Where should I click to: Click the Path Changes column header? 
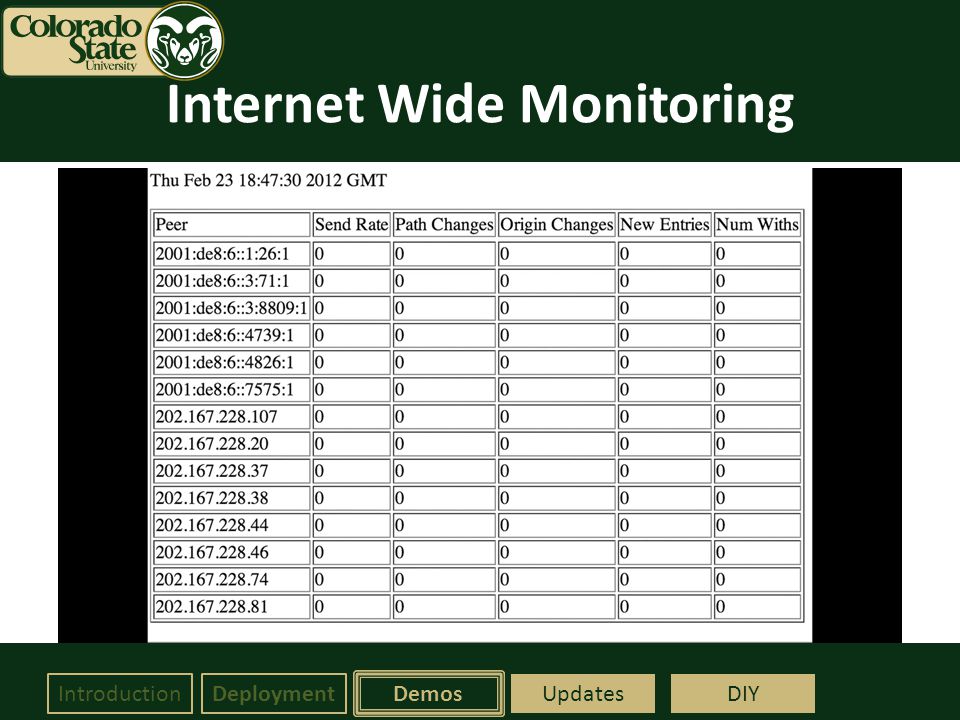click(444, 224)
